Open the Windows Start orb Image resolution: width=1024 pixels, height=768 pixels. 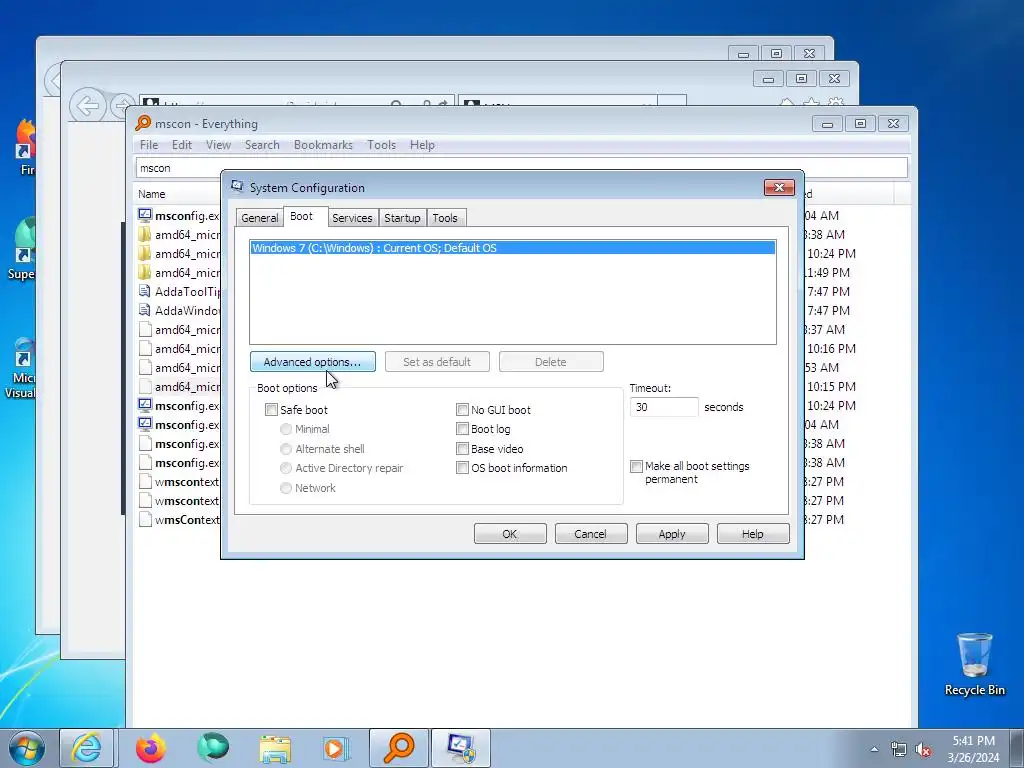coord(27,748)
